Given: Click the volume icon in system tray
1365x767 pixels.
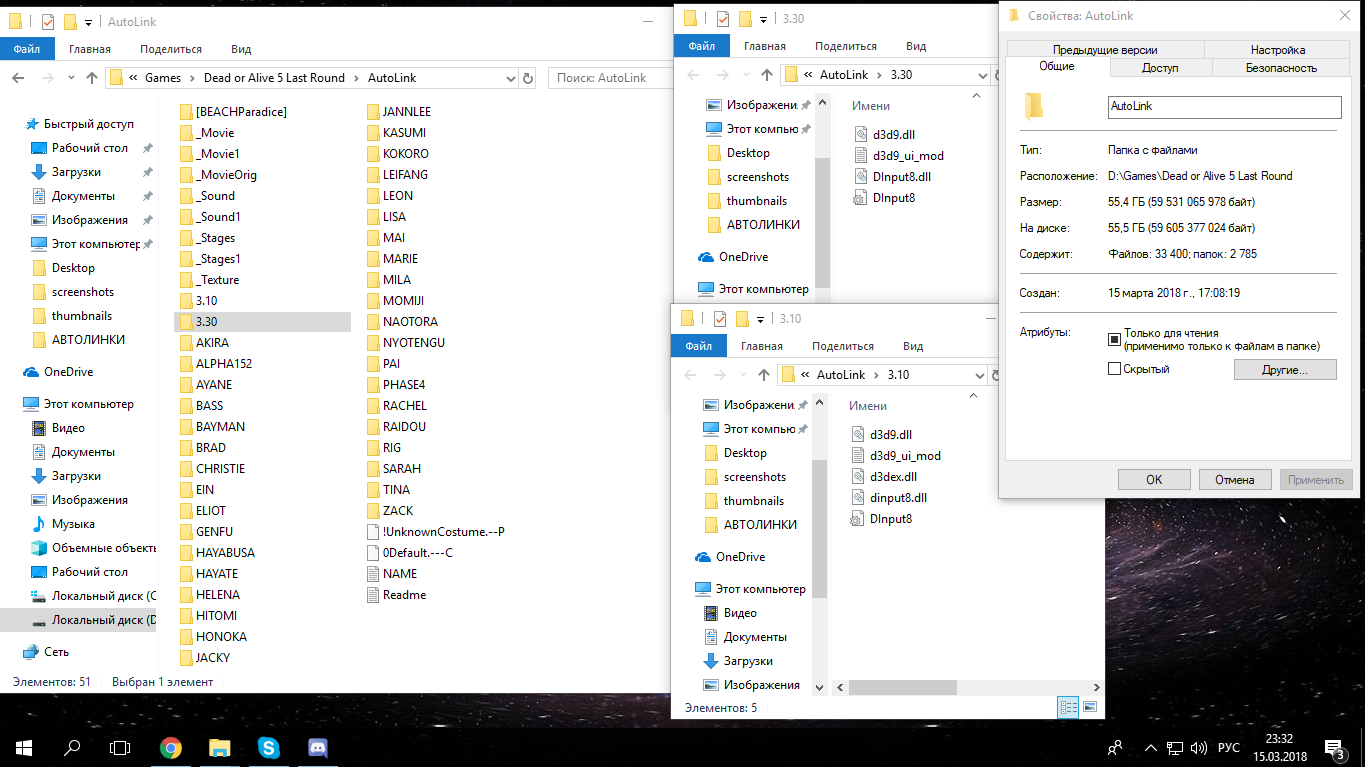Looking at the screenshot, I should pos(1198,748).
